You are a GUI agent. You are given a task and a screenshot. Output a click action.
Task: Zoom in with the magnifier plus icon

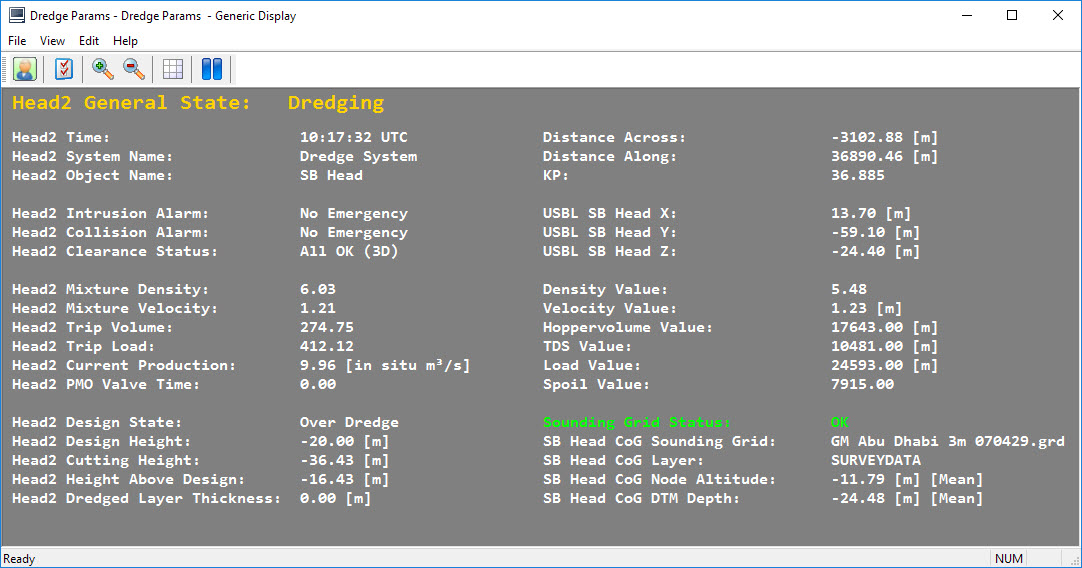[x=102, y=69]
